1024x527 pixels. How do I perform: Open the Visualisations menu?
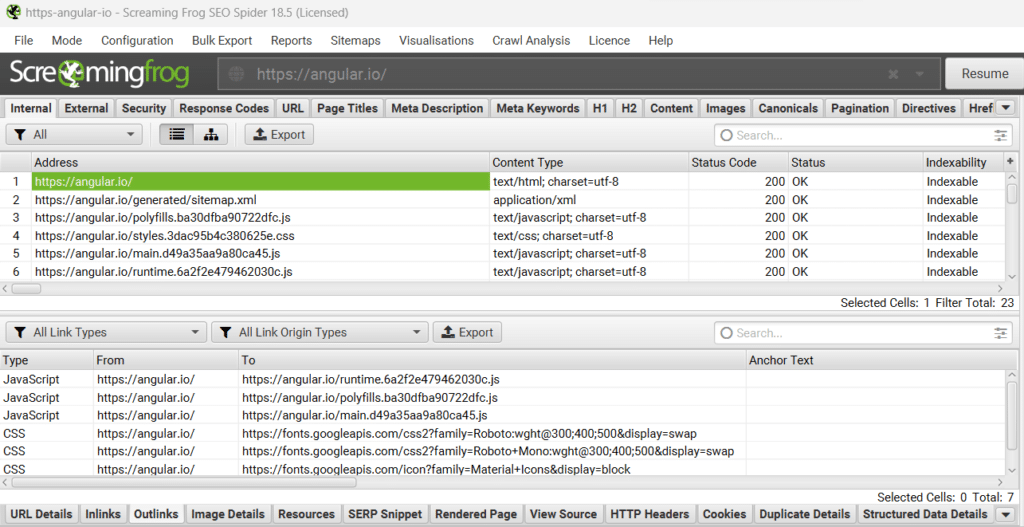[436, 40]
